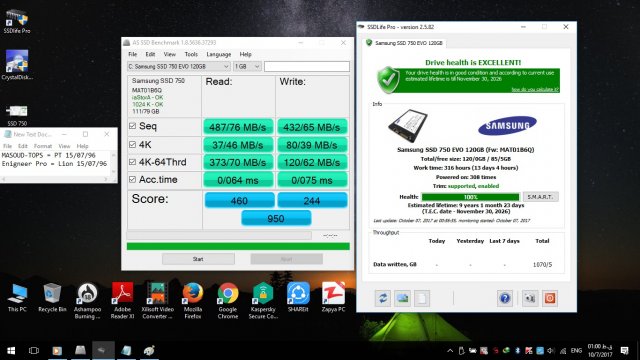
Task: Launch Mozilla Firefox desktop shortcut
Action: point(193,301)
